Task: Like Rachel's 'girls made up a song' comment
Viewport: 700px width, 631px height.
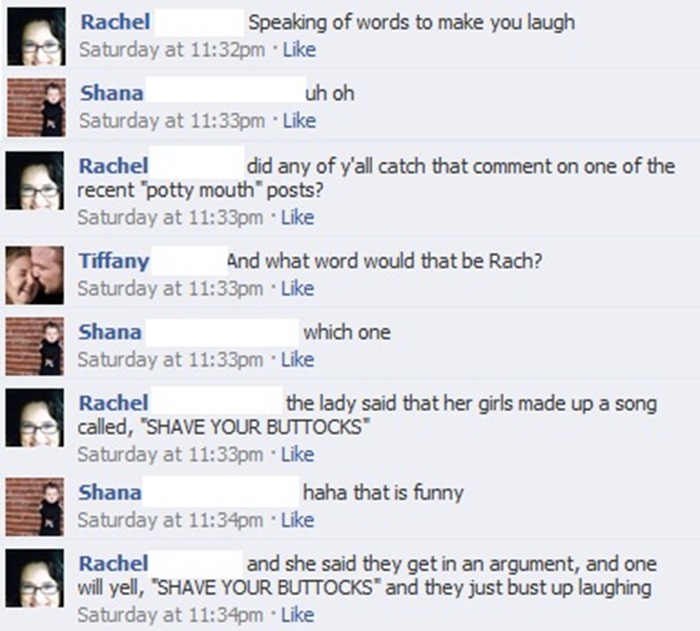Action: coord(300,454)
